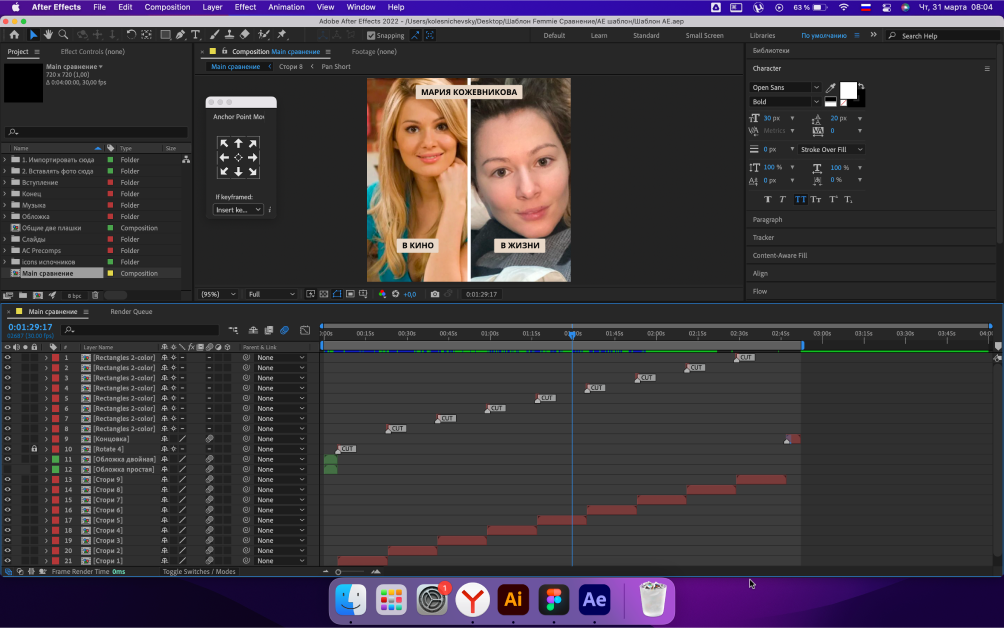Image resolution: width=1004 pixels, height=628 pixels.
Task: Toggle visibility of the Концовка layer
Action: click(7, 439)
